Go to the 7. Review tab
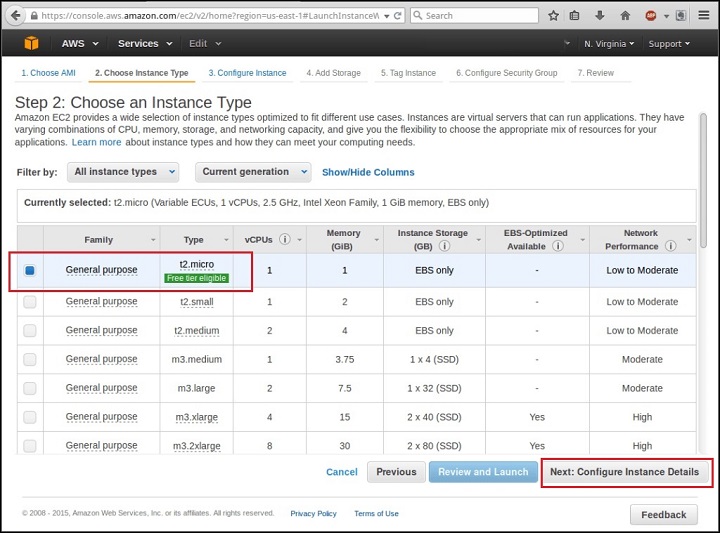720x533 pixels. click(596, 73)
